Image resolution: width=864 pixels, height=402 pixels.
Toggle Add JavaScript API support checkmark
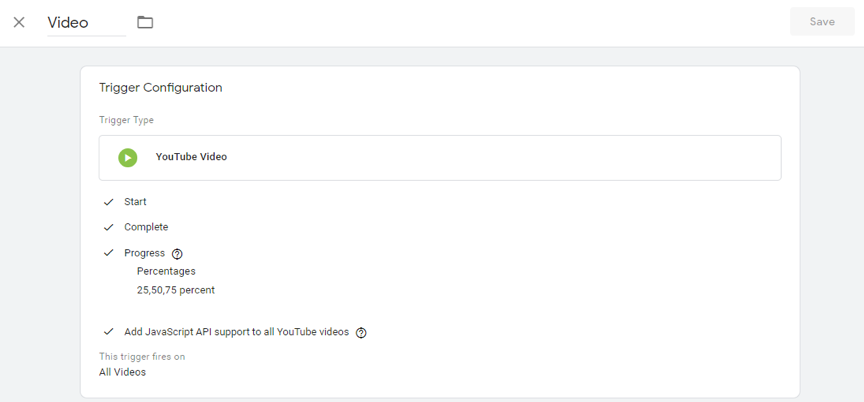click(109, 332)
